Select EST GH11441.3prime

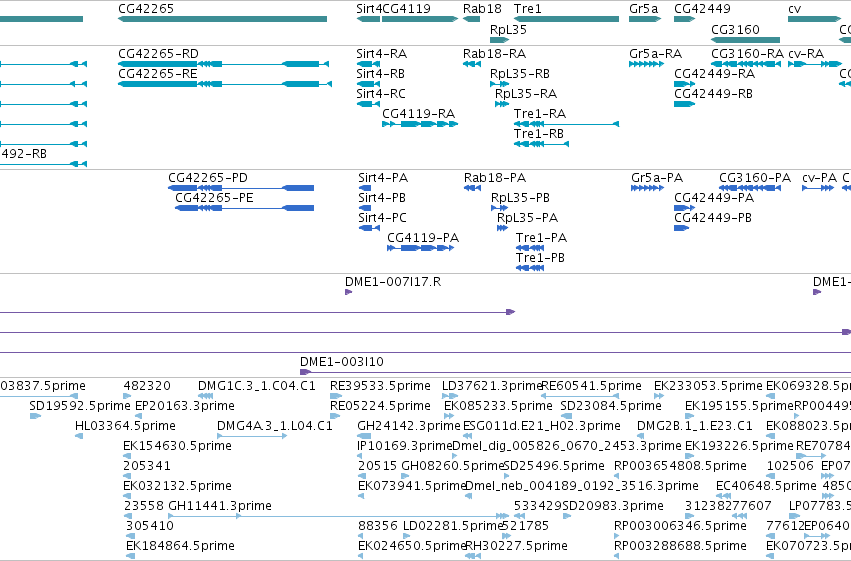(220, 506)
